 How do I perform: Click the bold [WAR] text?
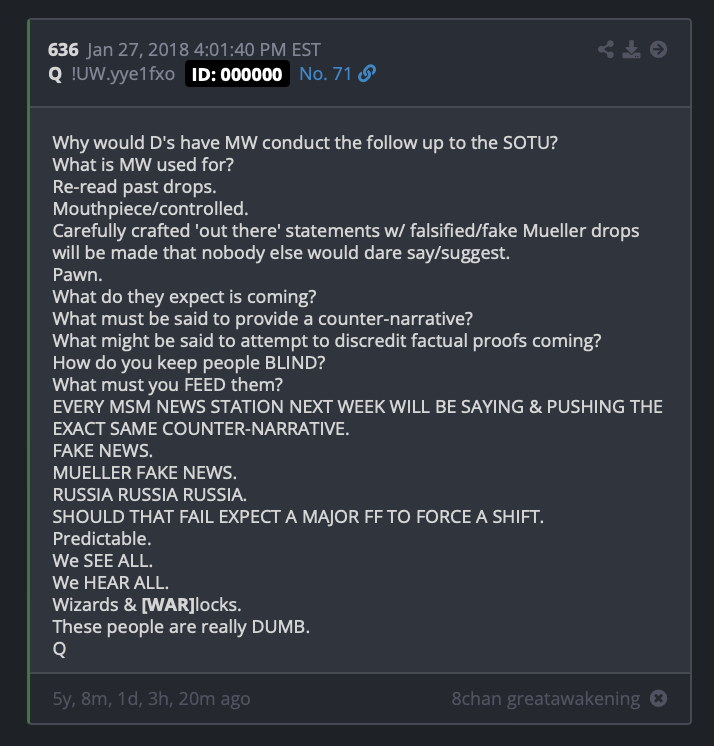tap(168, 605)
